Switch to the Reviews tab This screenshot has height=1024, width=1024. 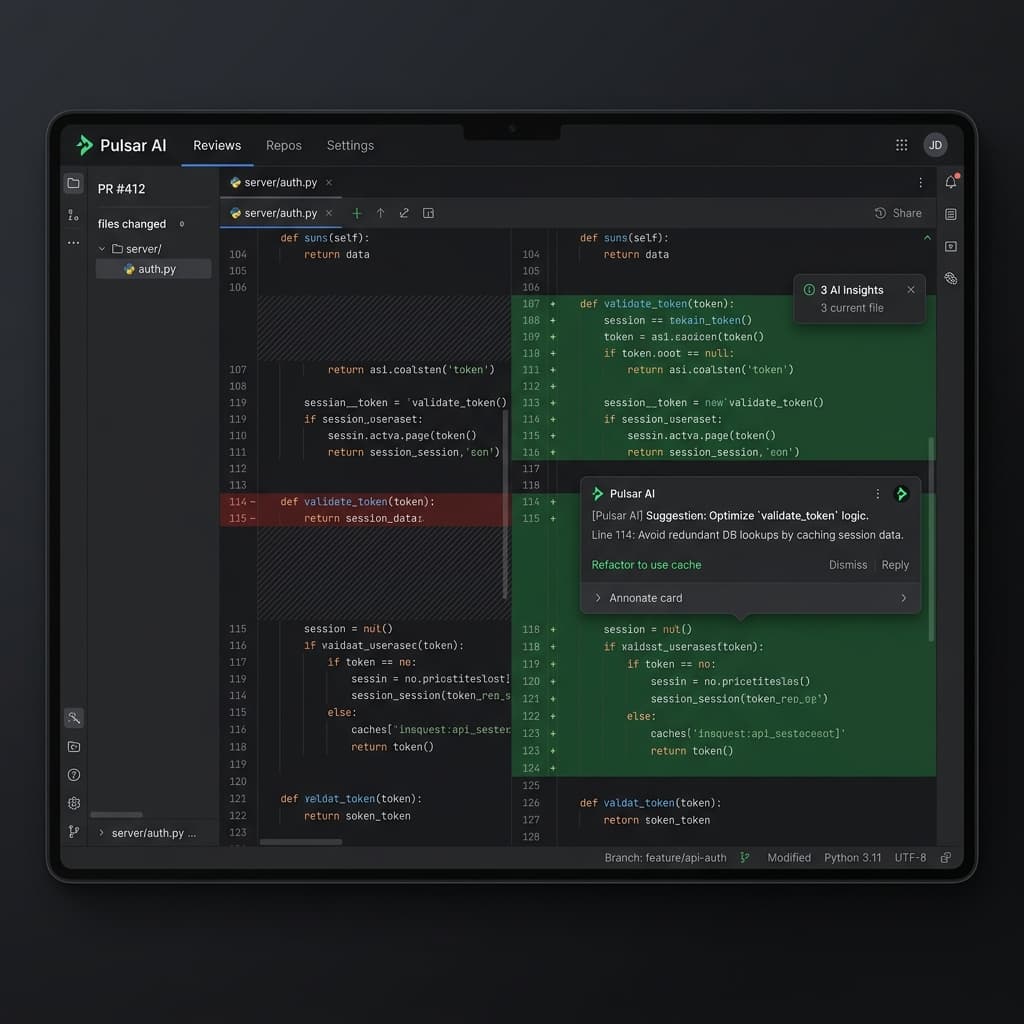(217, 146)
